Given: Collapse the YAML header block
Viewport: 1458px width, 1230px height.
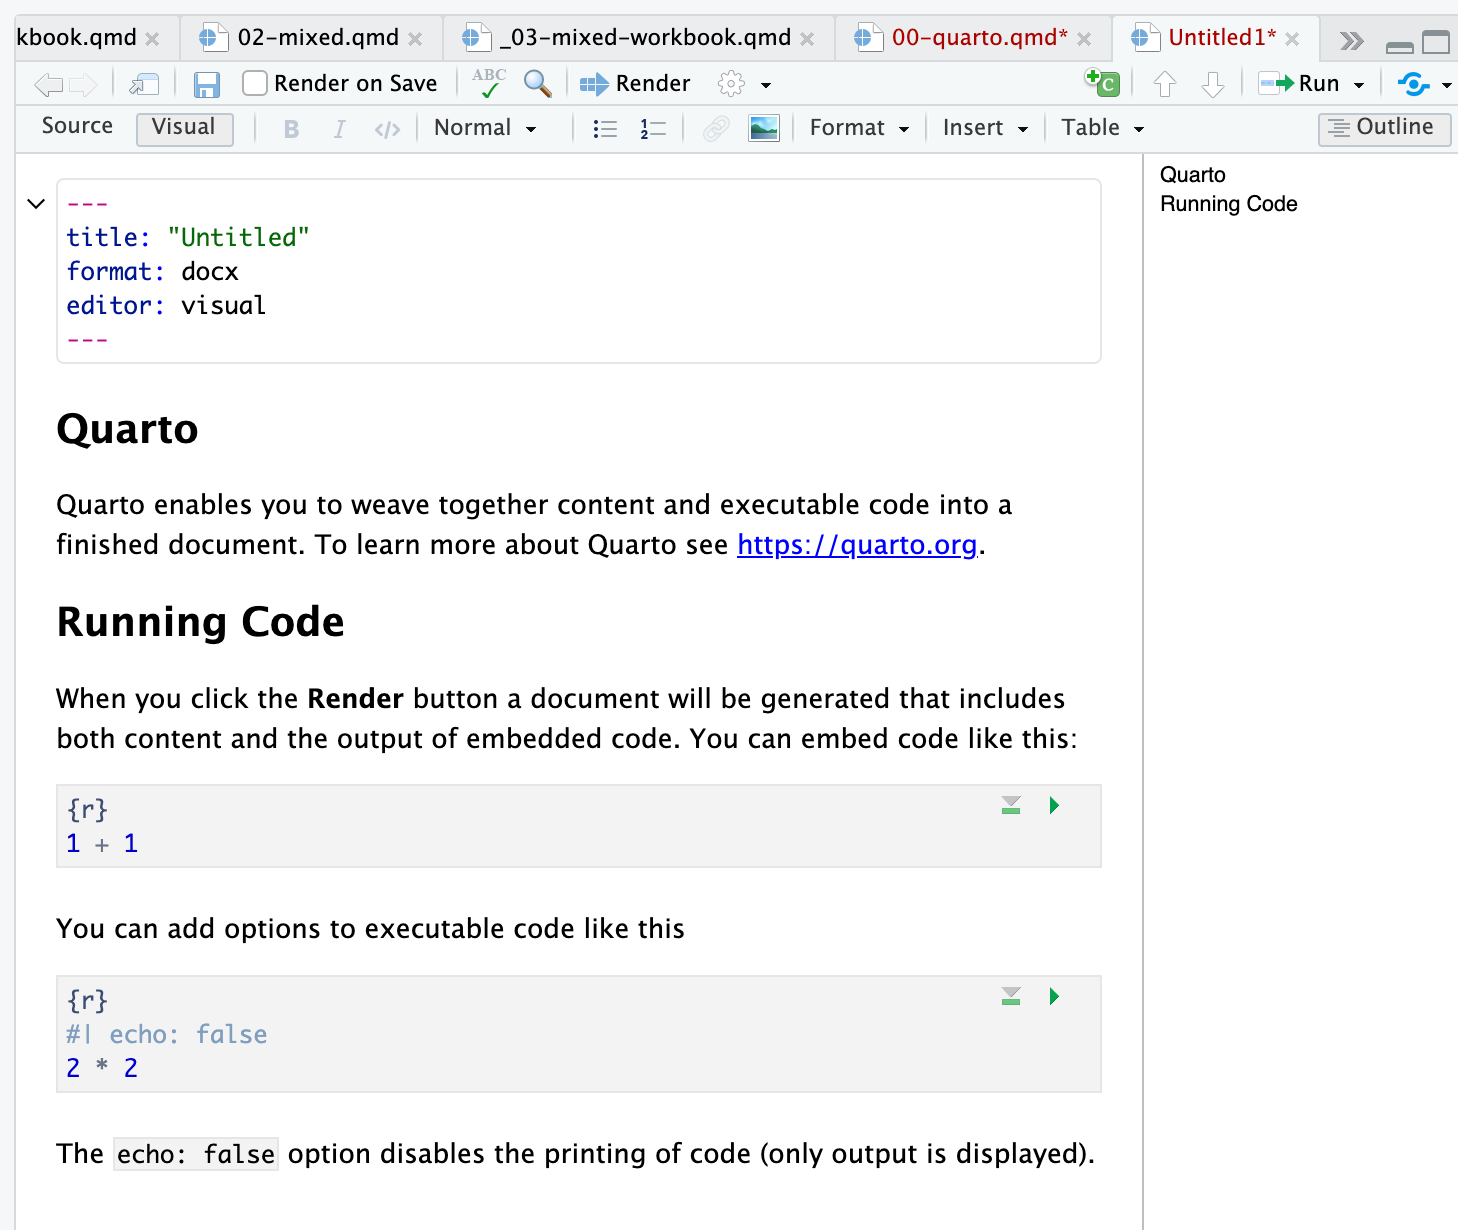Looking at the screenshot, I should (x=36, y=204).
